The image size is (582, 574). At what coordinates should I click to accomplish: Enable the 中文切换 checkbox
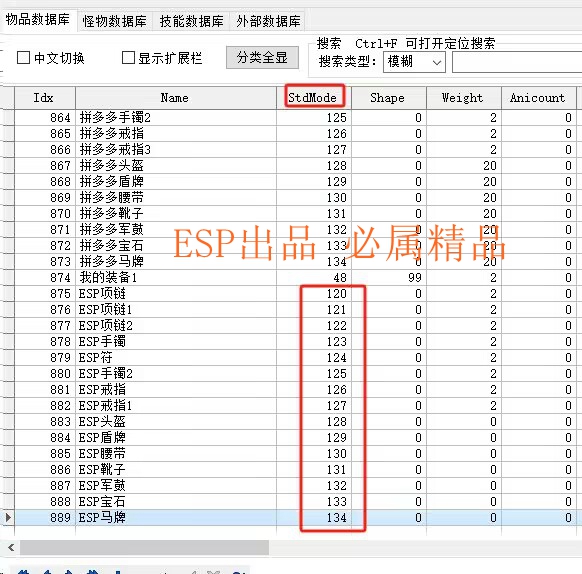pyautogui.click(x=23, y=58)
